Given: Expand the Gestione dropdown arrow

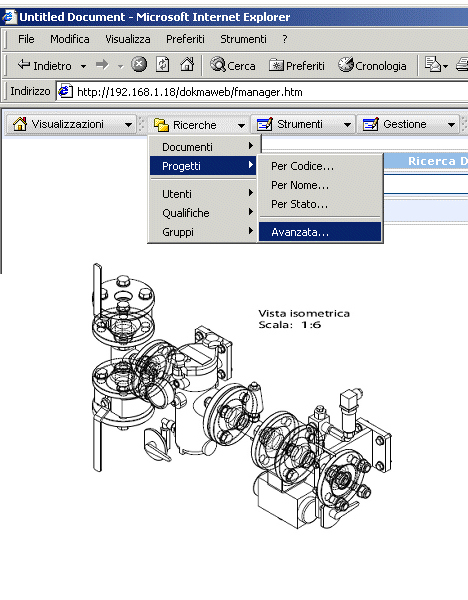Looking at the screenshot, I should [451, 125].
